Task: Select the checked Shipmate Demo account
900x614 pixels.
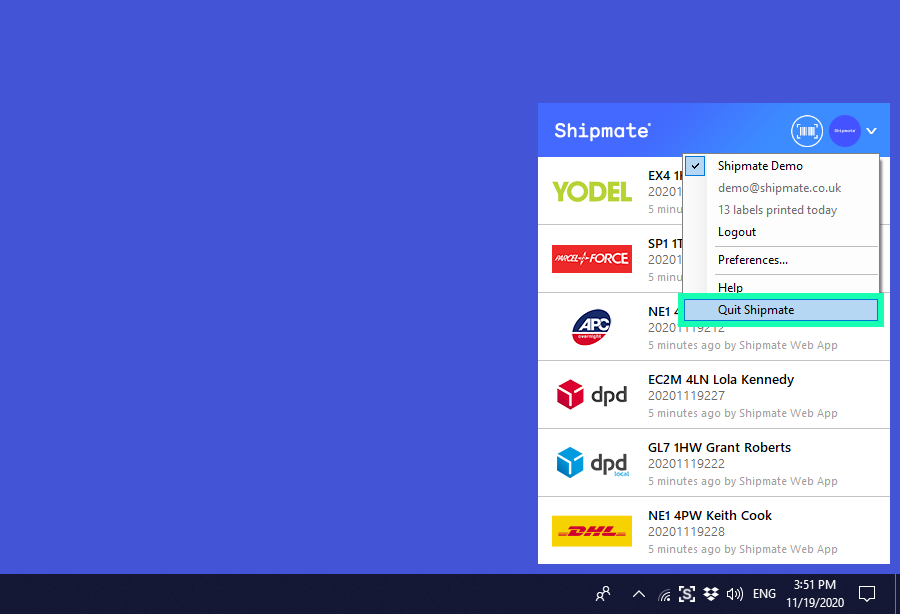Action: [x=781, y=166]
